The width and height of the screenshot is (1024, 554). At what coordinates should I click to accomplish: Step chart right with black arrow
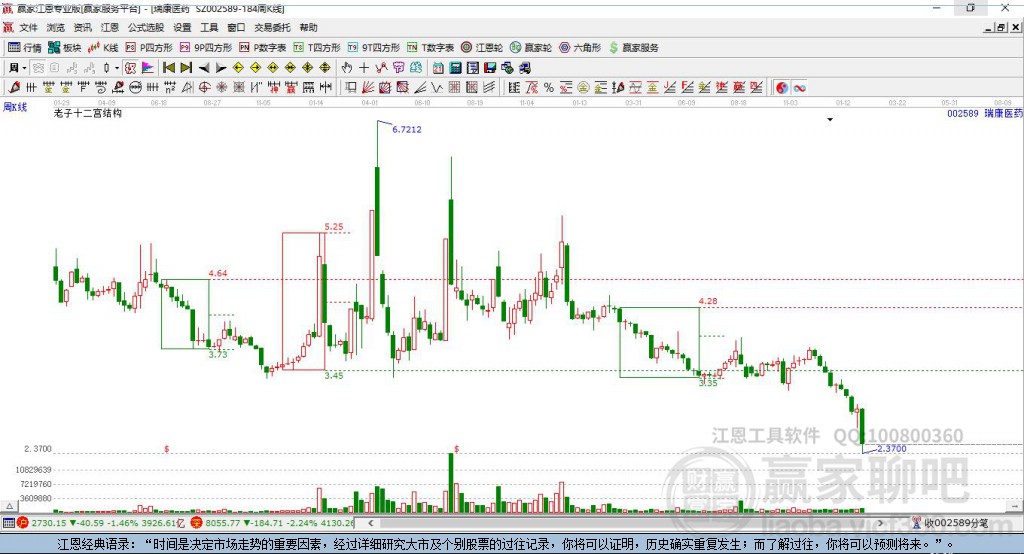coord(221,68)
